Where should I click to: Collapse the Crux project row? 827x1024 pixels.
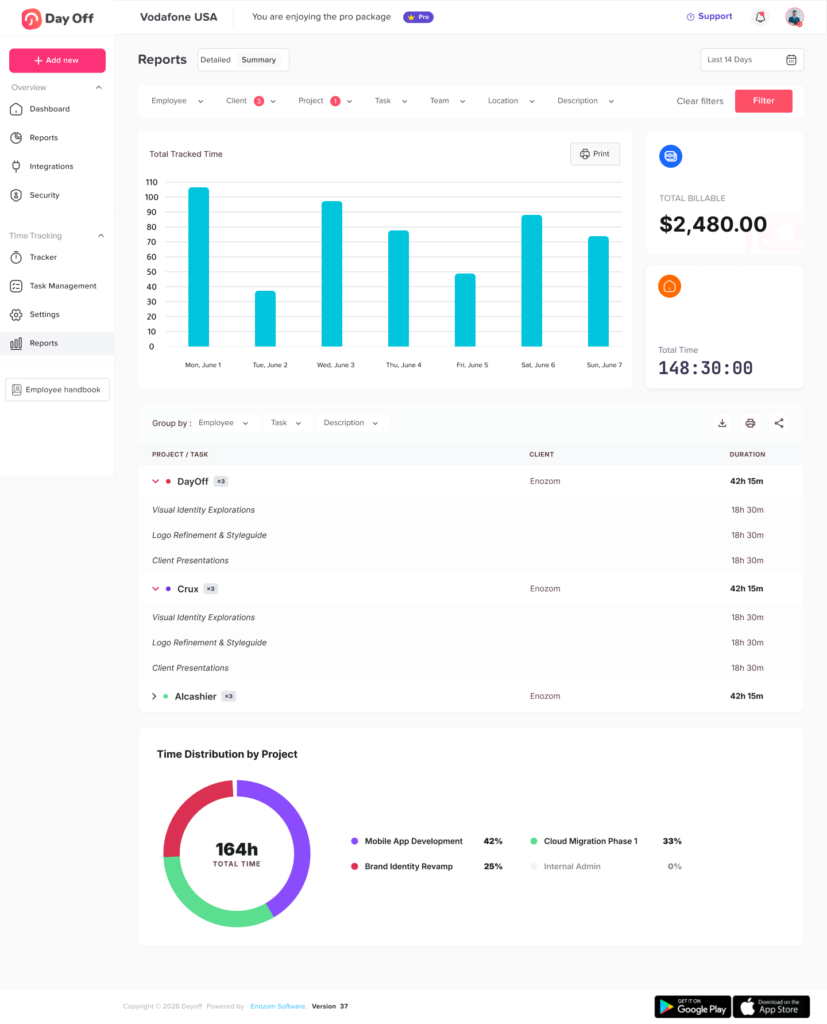155,589
